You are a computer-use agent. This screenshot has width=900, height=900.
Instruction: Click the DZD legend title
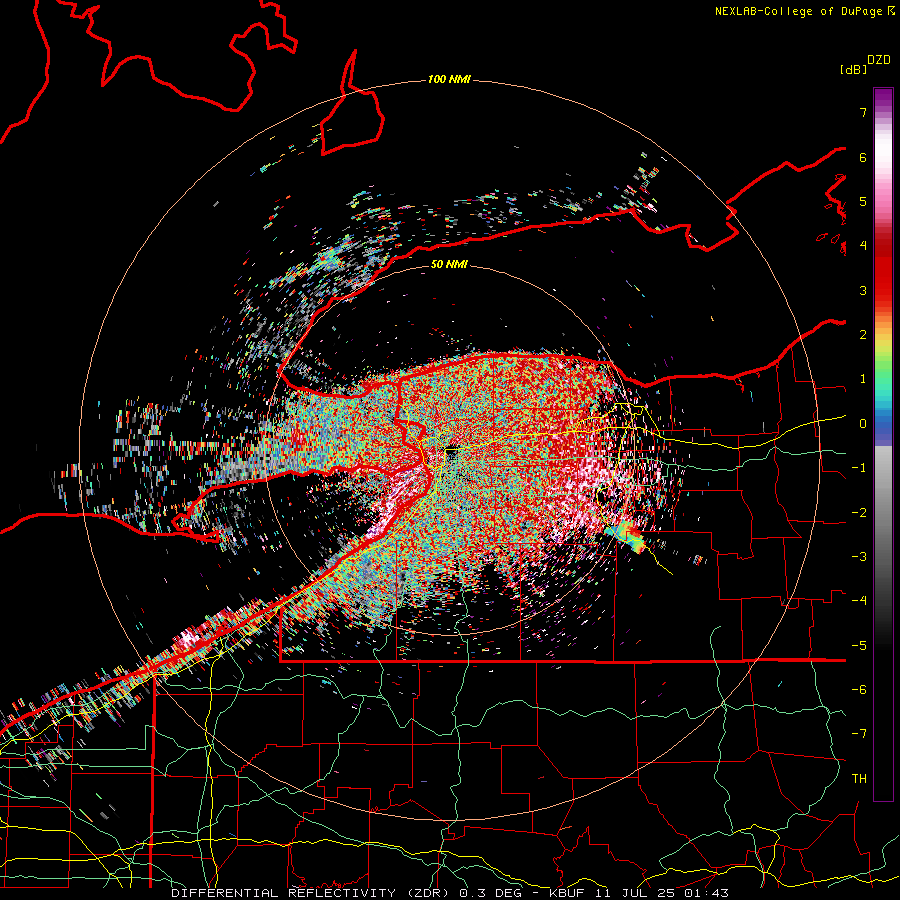[x=879, y=60]
